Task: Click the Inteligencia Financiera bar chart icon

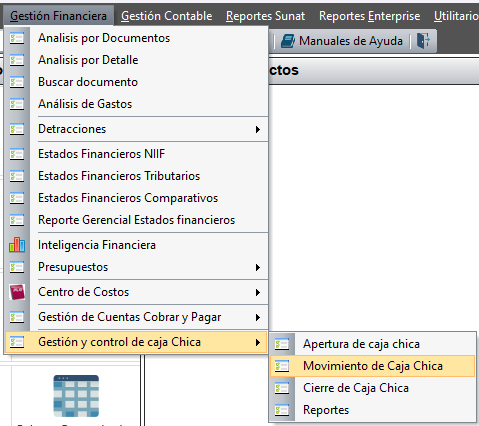Action: click(x=17, y=245)
